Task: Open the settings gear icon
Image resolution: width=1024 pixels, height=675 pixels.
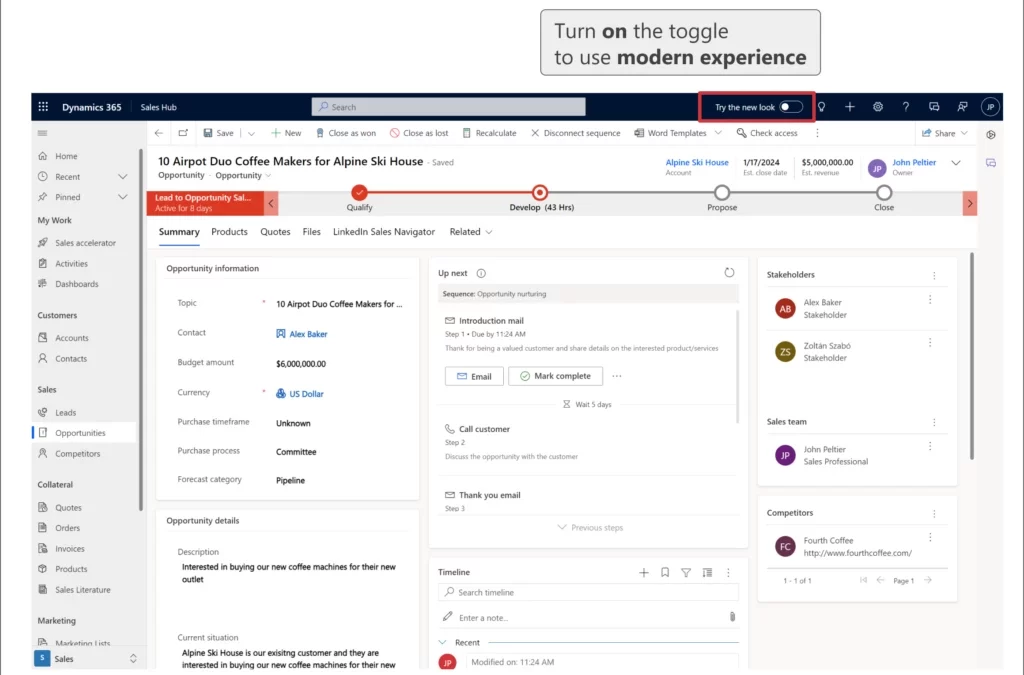Action: (878, 107)
